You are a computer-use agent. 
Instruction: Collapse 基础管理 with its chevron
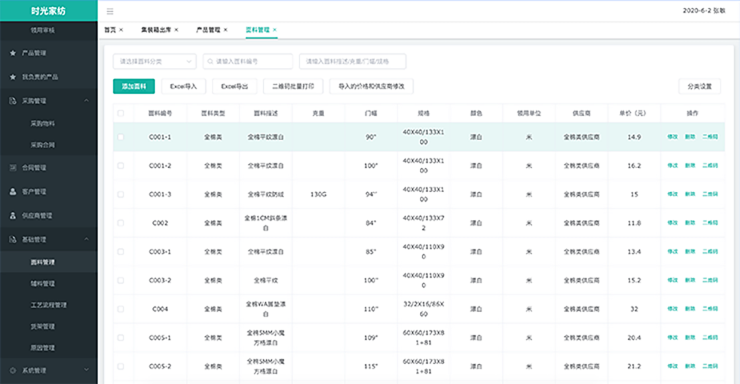[86, 239]
